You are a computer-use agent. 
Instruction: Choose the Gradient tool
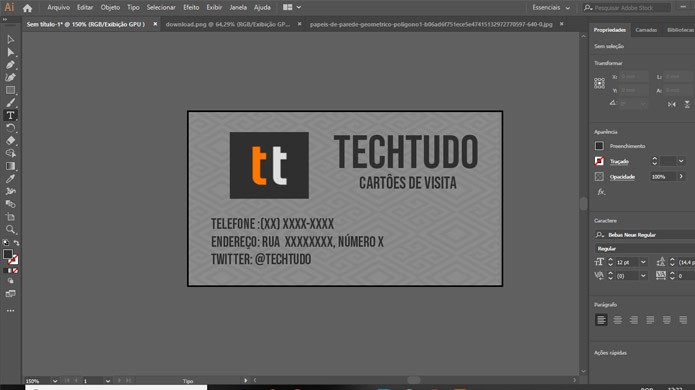10,166
